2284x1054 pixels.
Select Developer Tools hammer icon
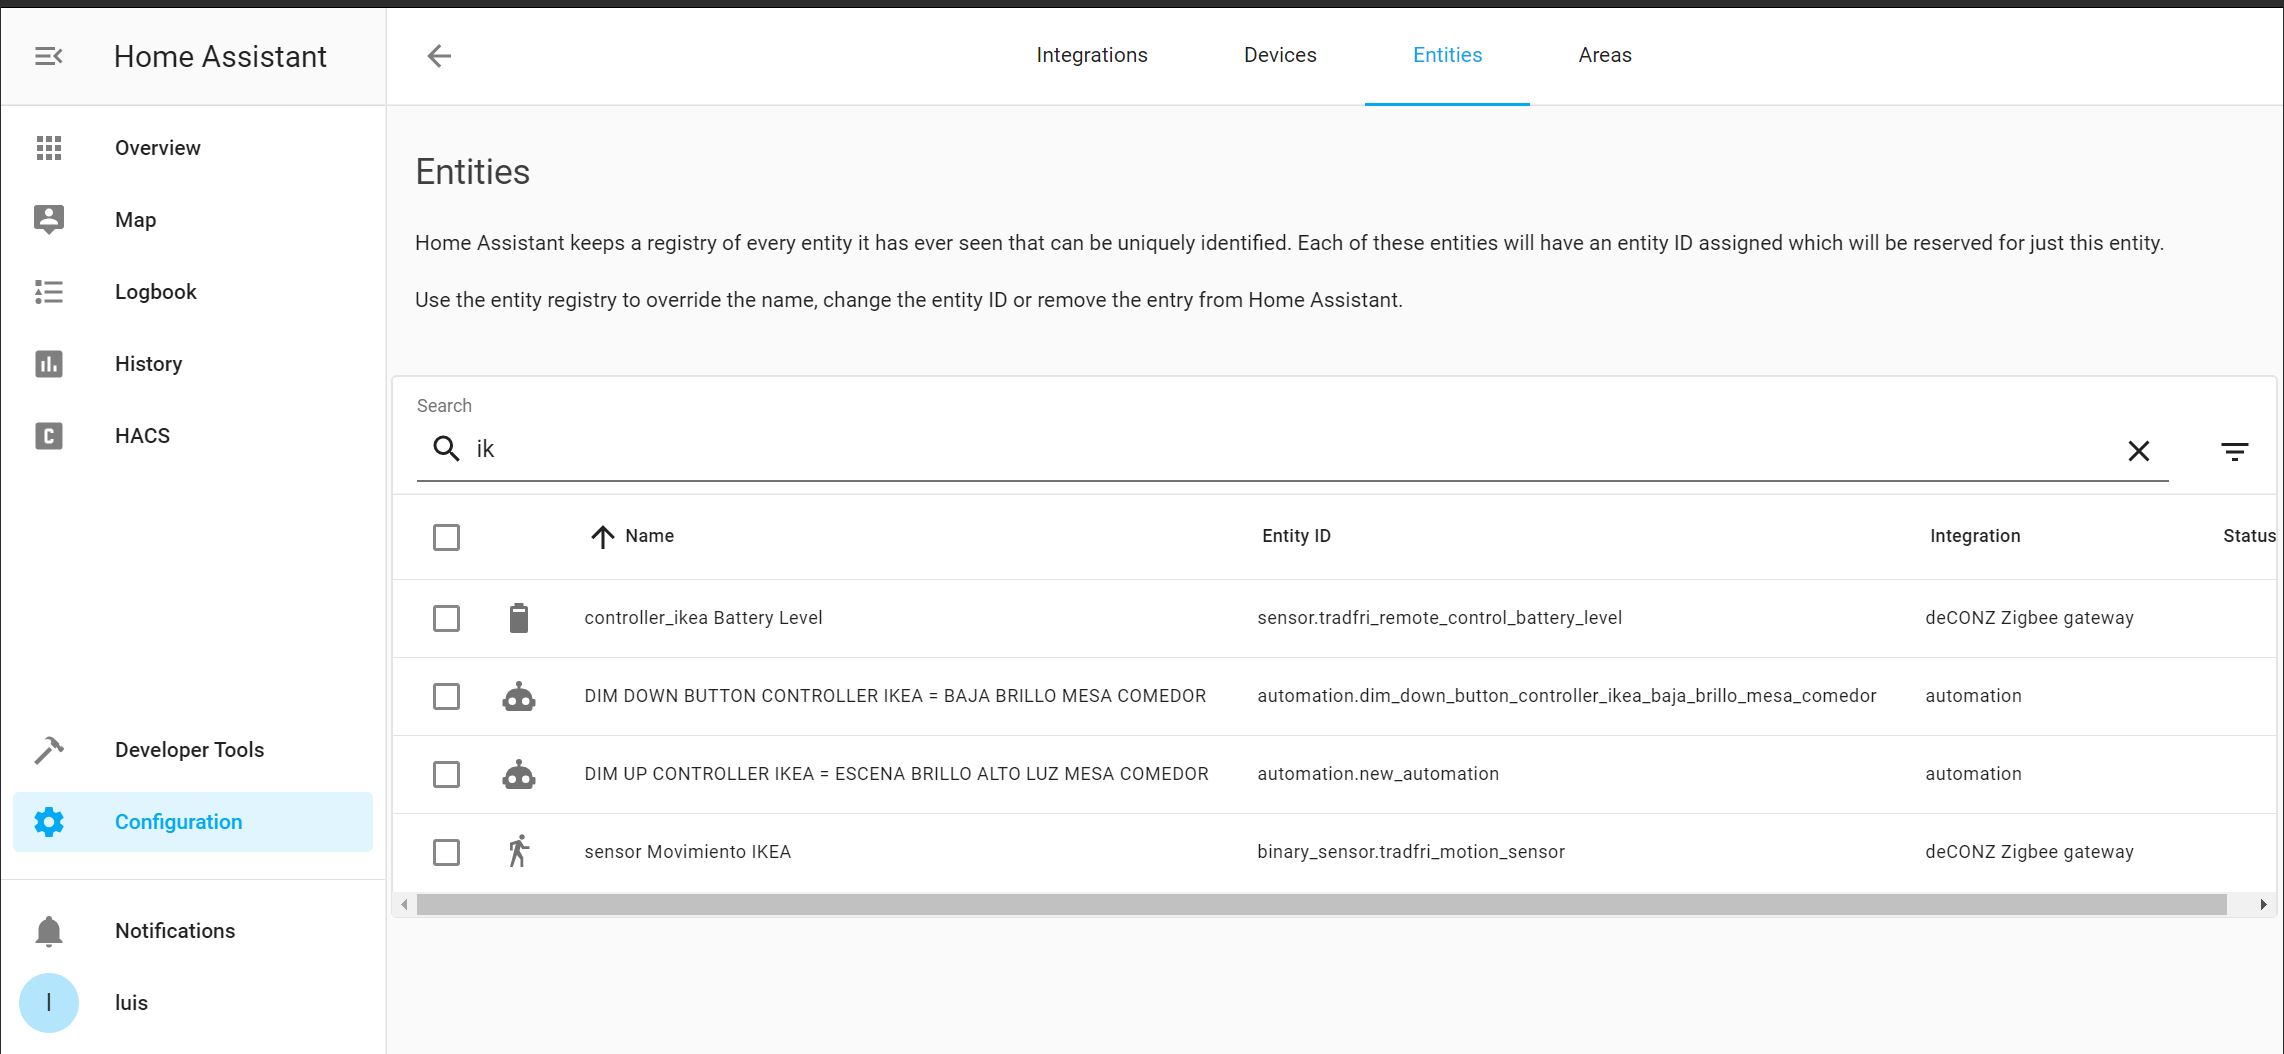48,749
